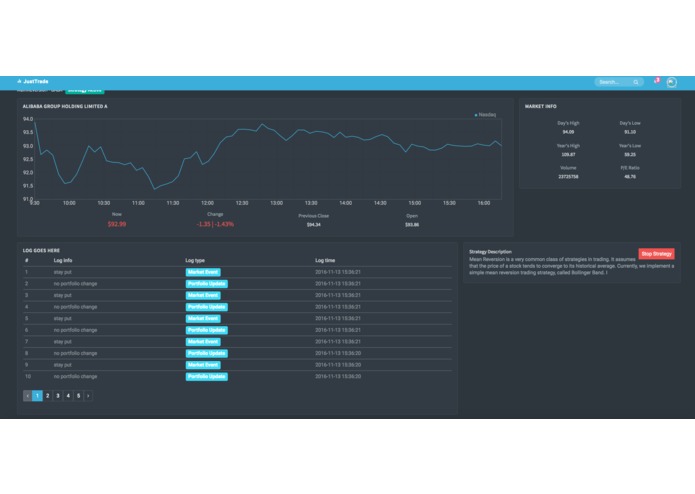
Task: Click the Year's High value
Action: [x=568, y=155]
